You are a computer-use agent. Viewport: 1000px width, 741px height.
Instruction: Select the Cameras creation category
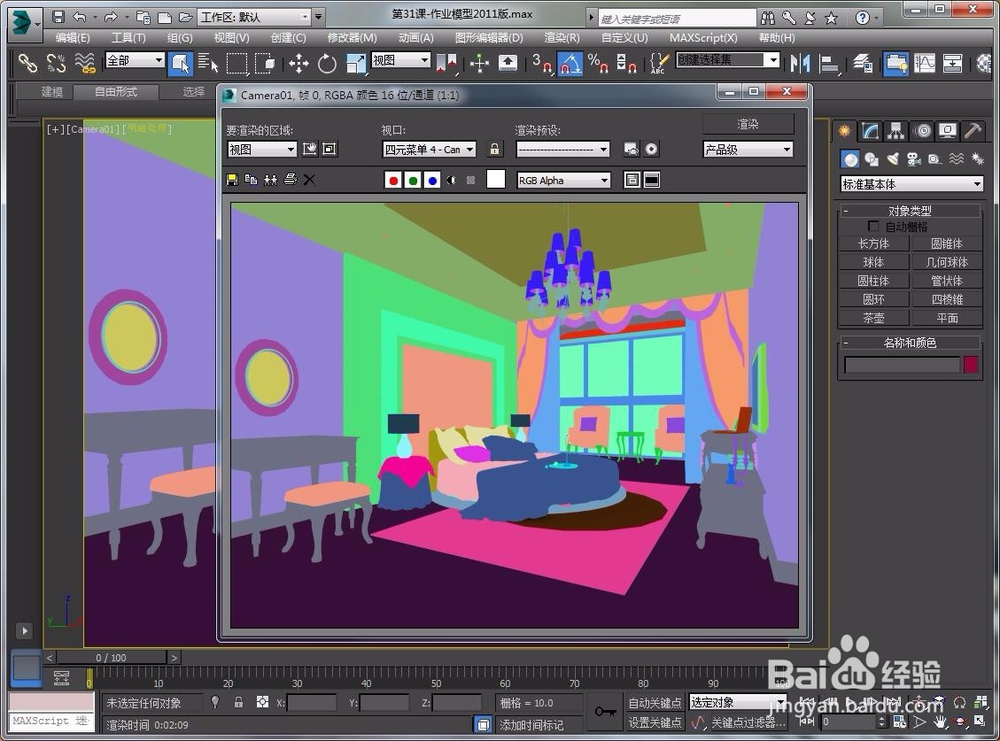(x=914, y=159)
